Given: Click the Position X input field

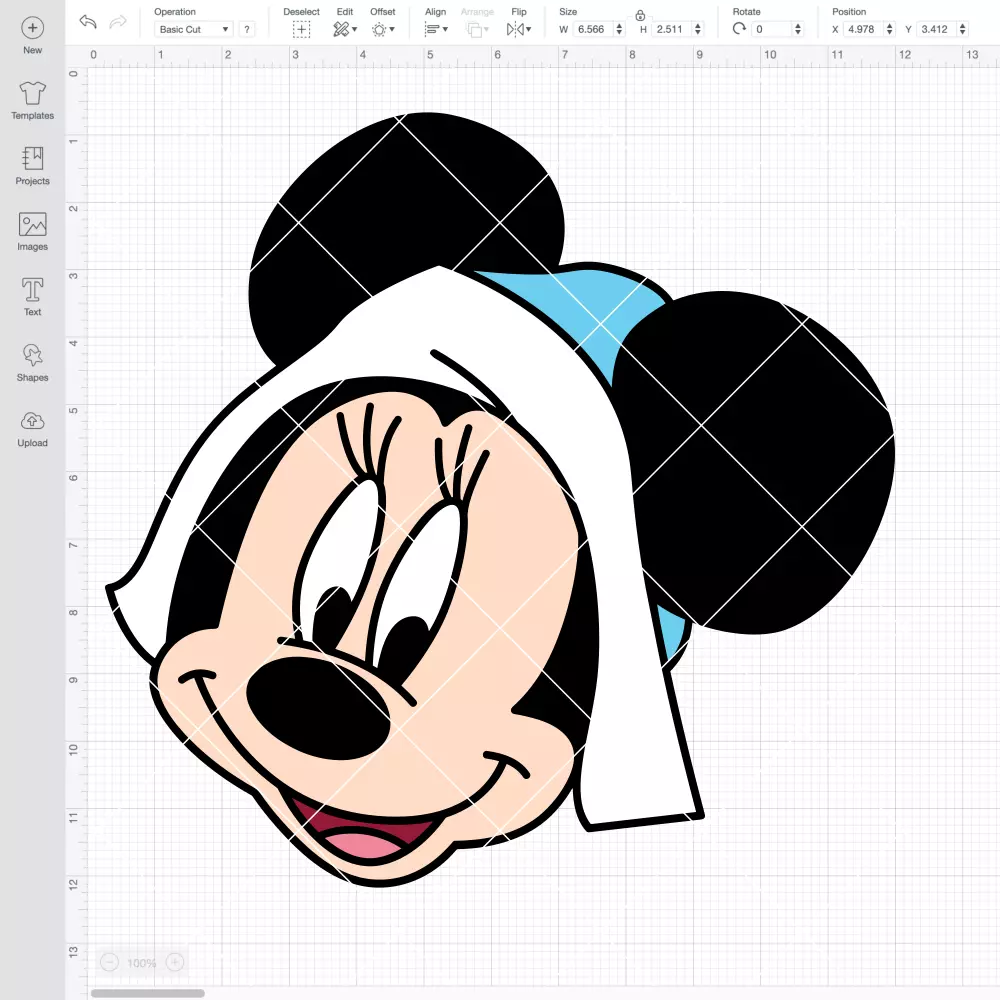Looking at the screenshot, I should pos(864,29).
